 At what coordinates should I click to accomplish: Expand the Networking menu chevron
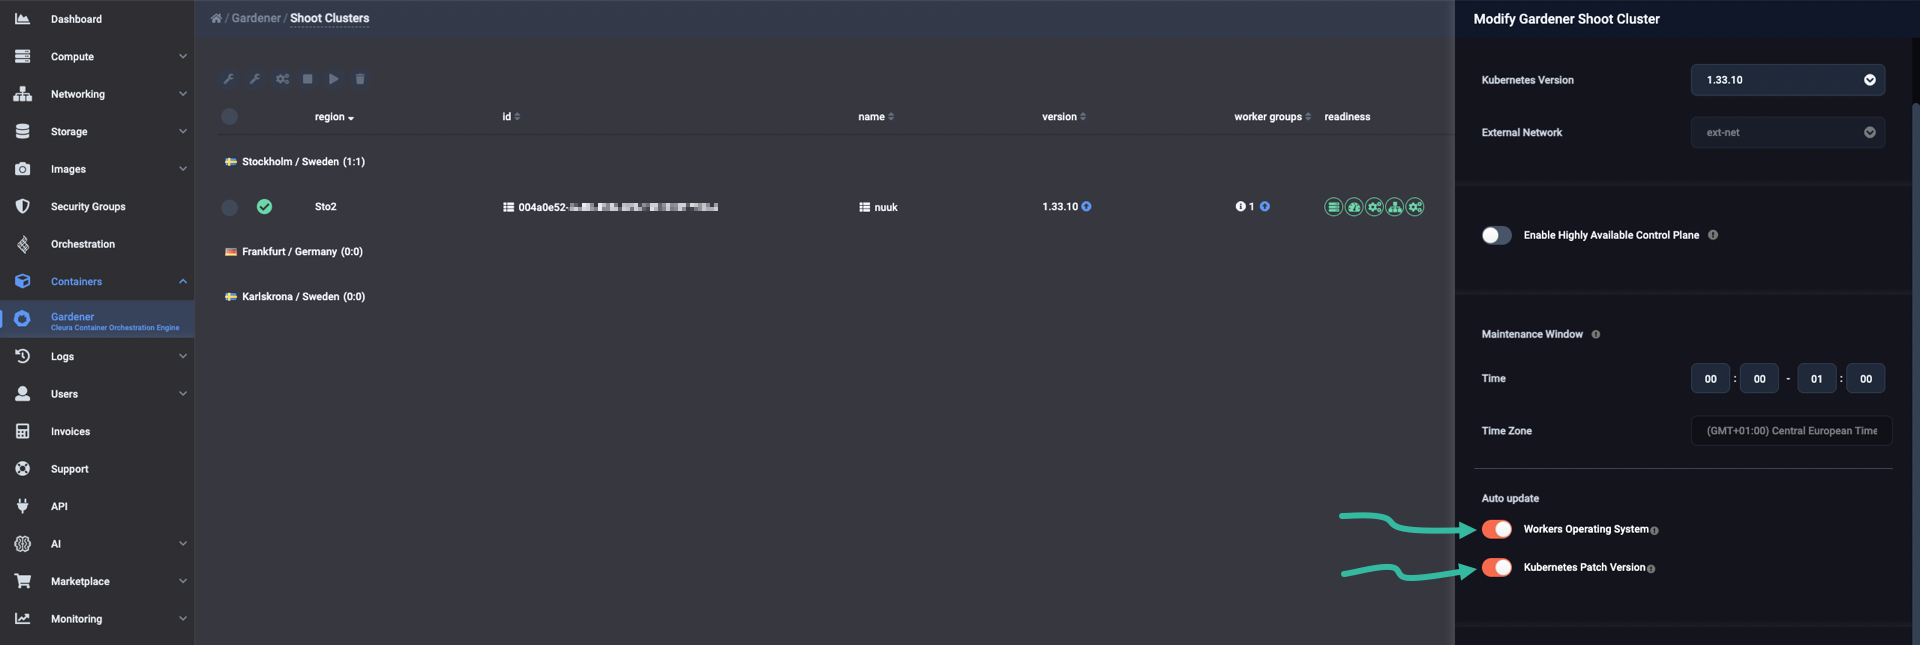[x=183, y=94]
